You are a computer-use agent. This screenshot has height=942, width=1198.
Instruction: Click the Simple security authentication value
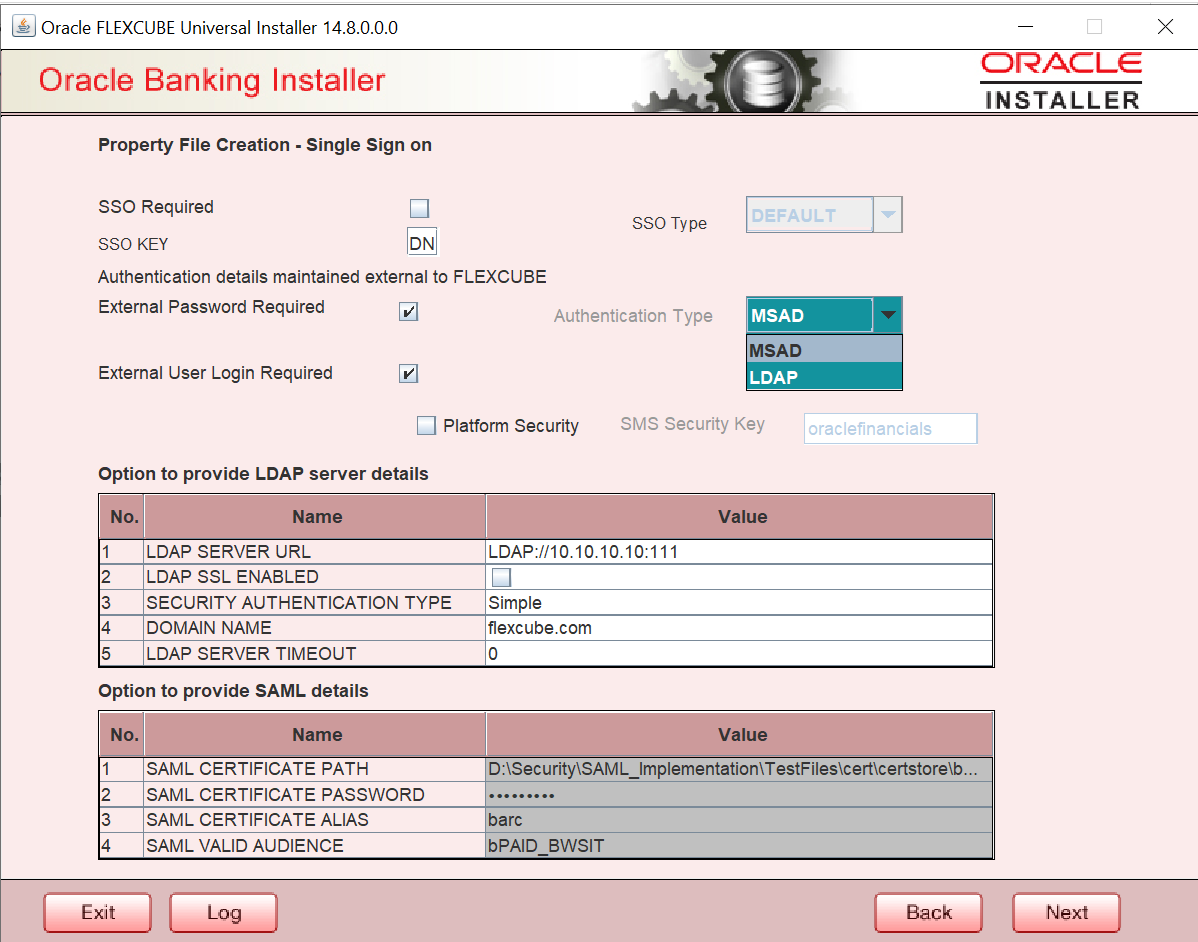pyautogui.click(x=739, y=602)
